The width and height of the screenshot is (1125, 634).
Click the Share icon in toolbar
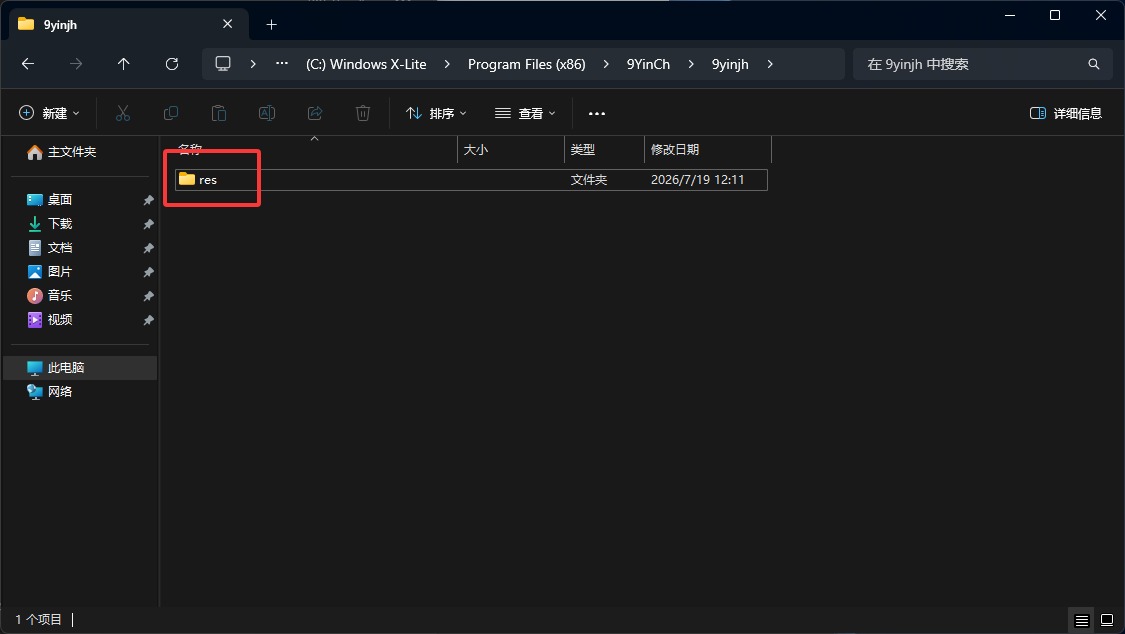[315, 113]
